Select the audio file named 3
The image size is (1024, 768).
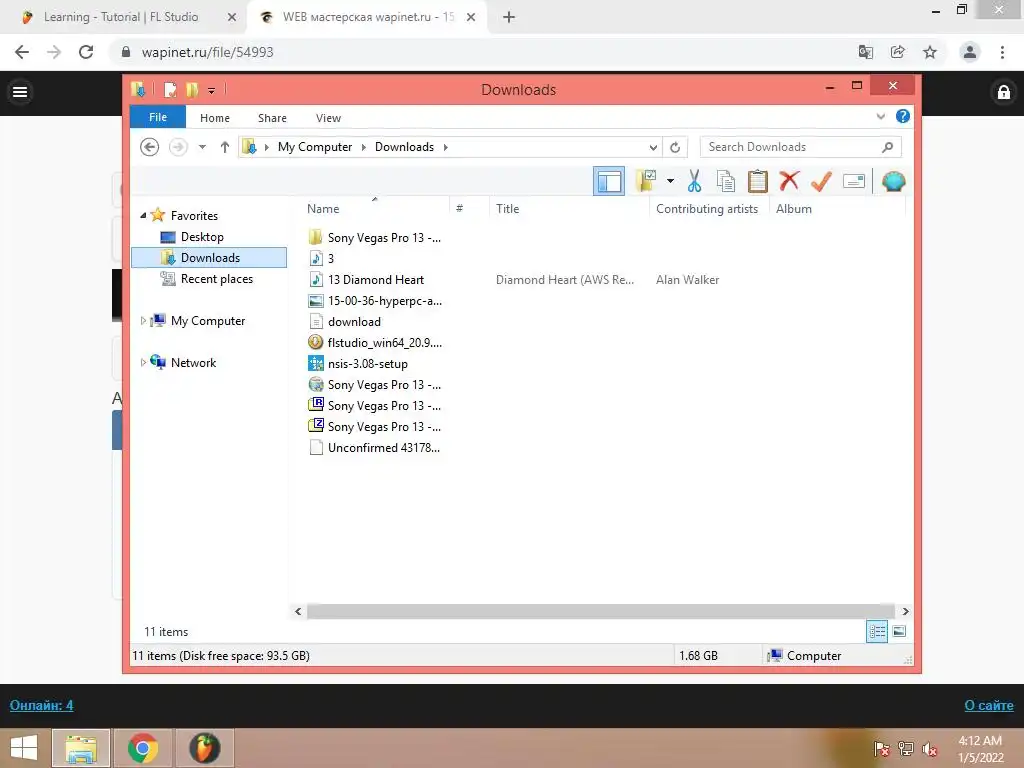tap(321, 259)
